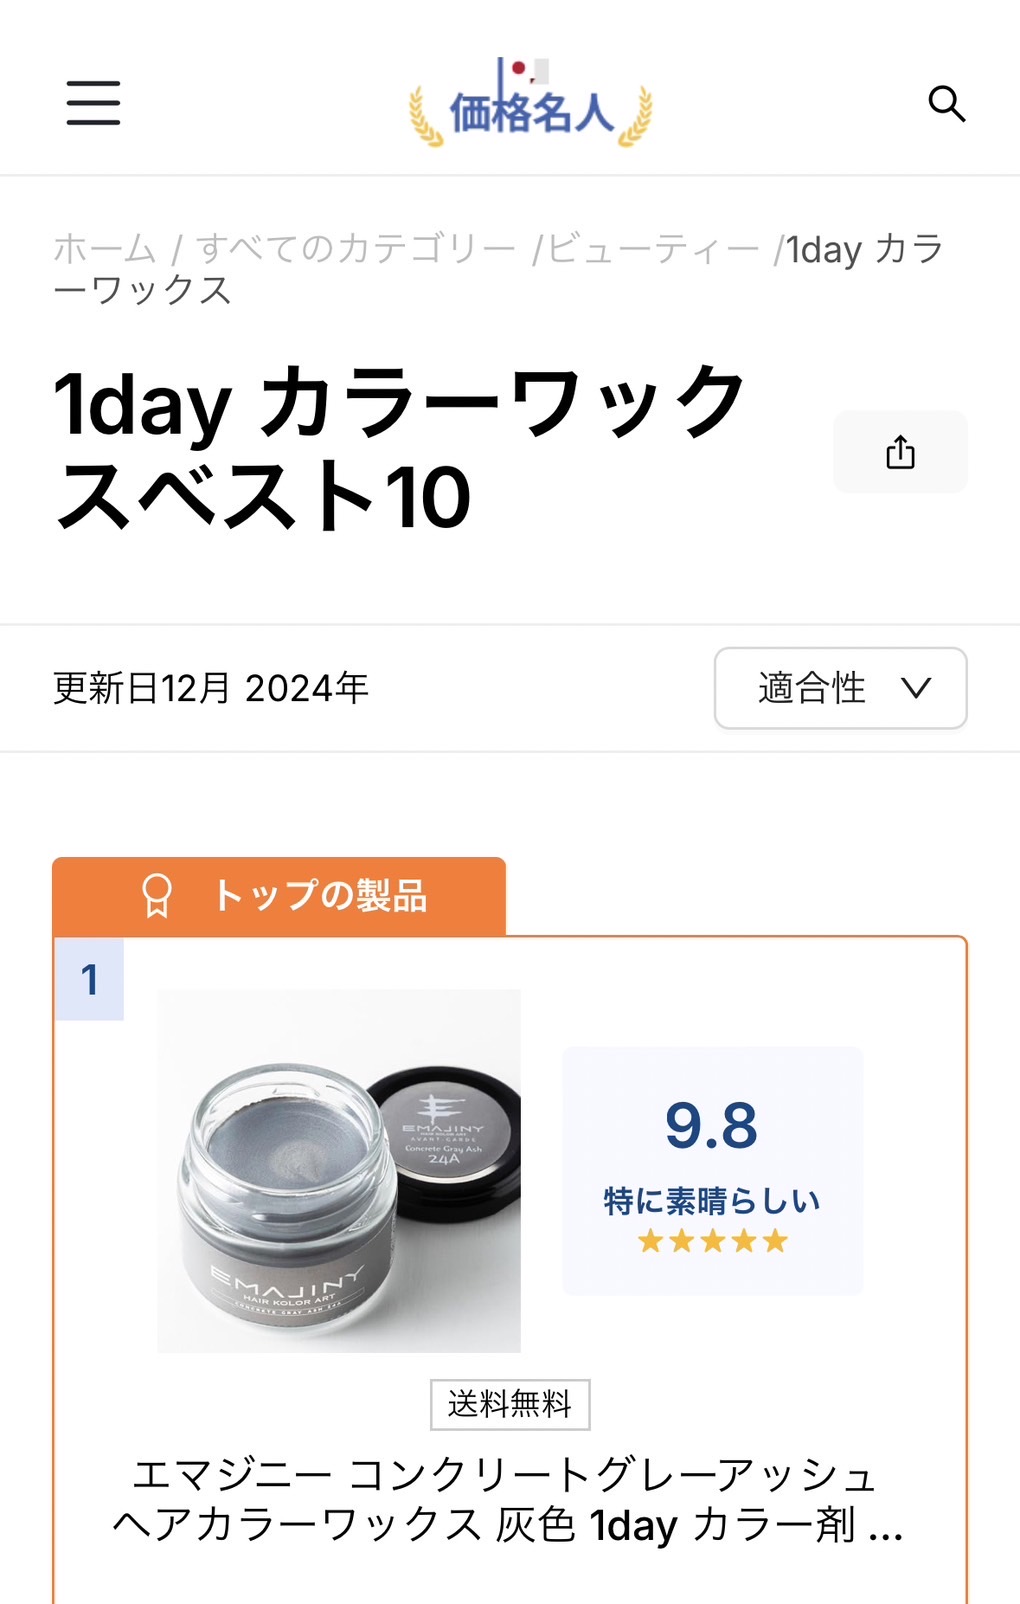Click the 特に素晴らしい rating label

click(x=712, y=1201)
